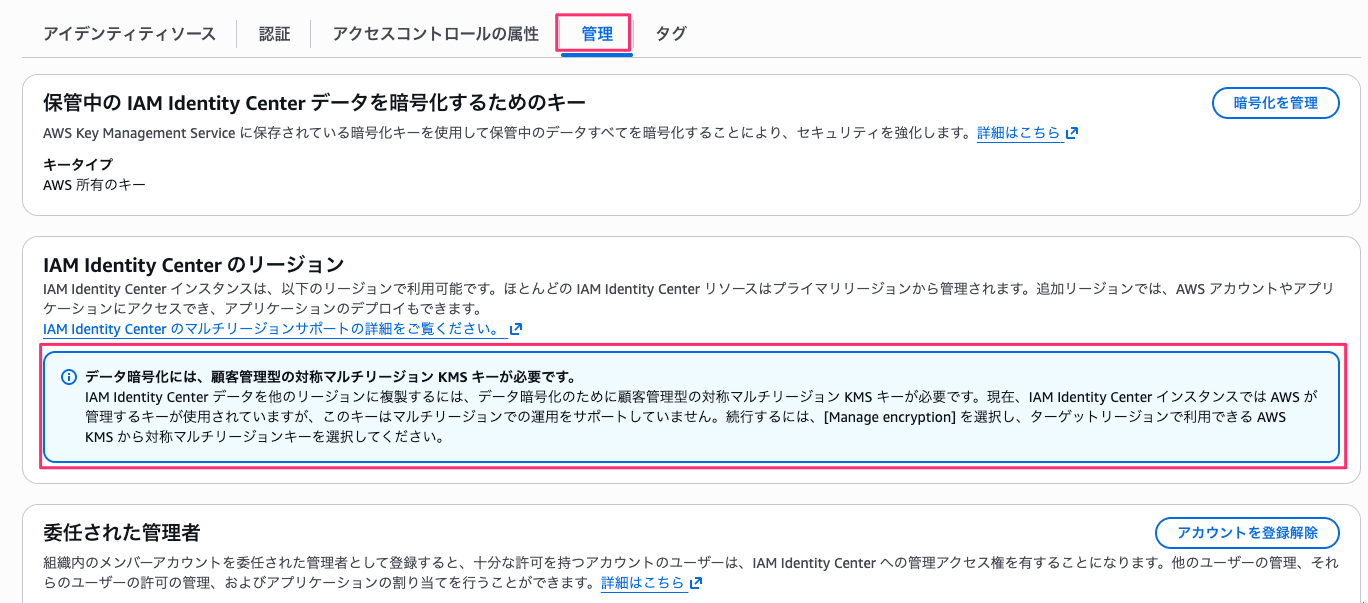This screenshot has width=1368, height=603.
Task: Switch to the 認証 tab
Action: (274, 34)
